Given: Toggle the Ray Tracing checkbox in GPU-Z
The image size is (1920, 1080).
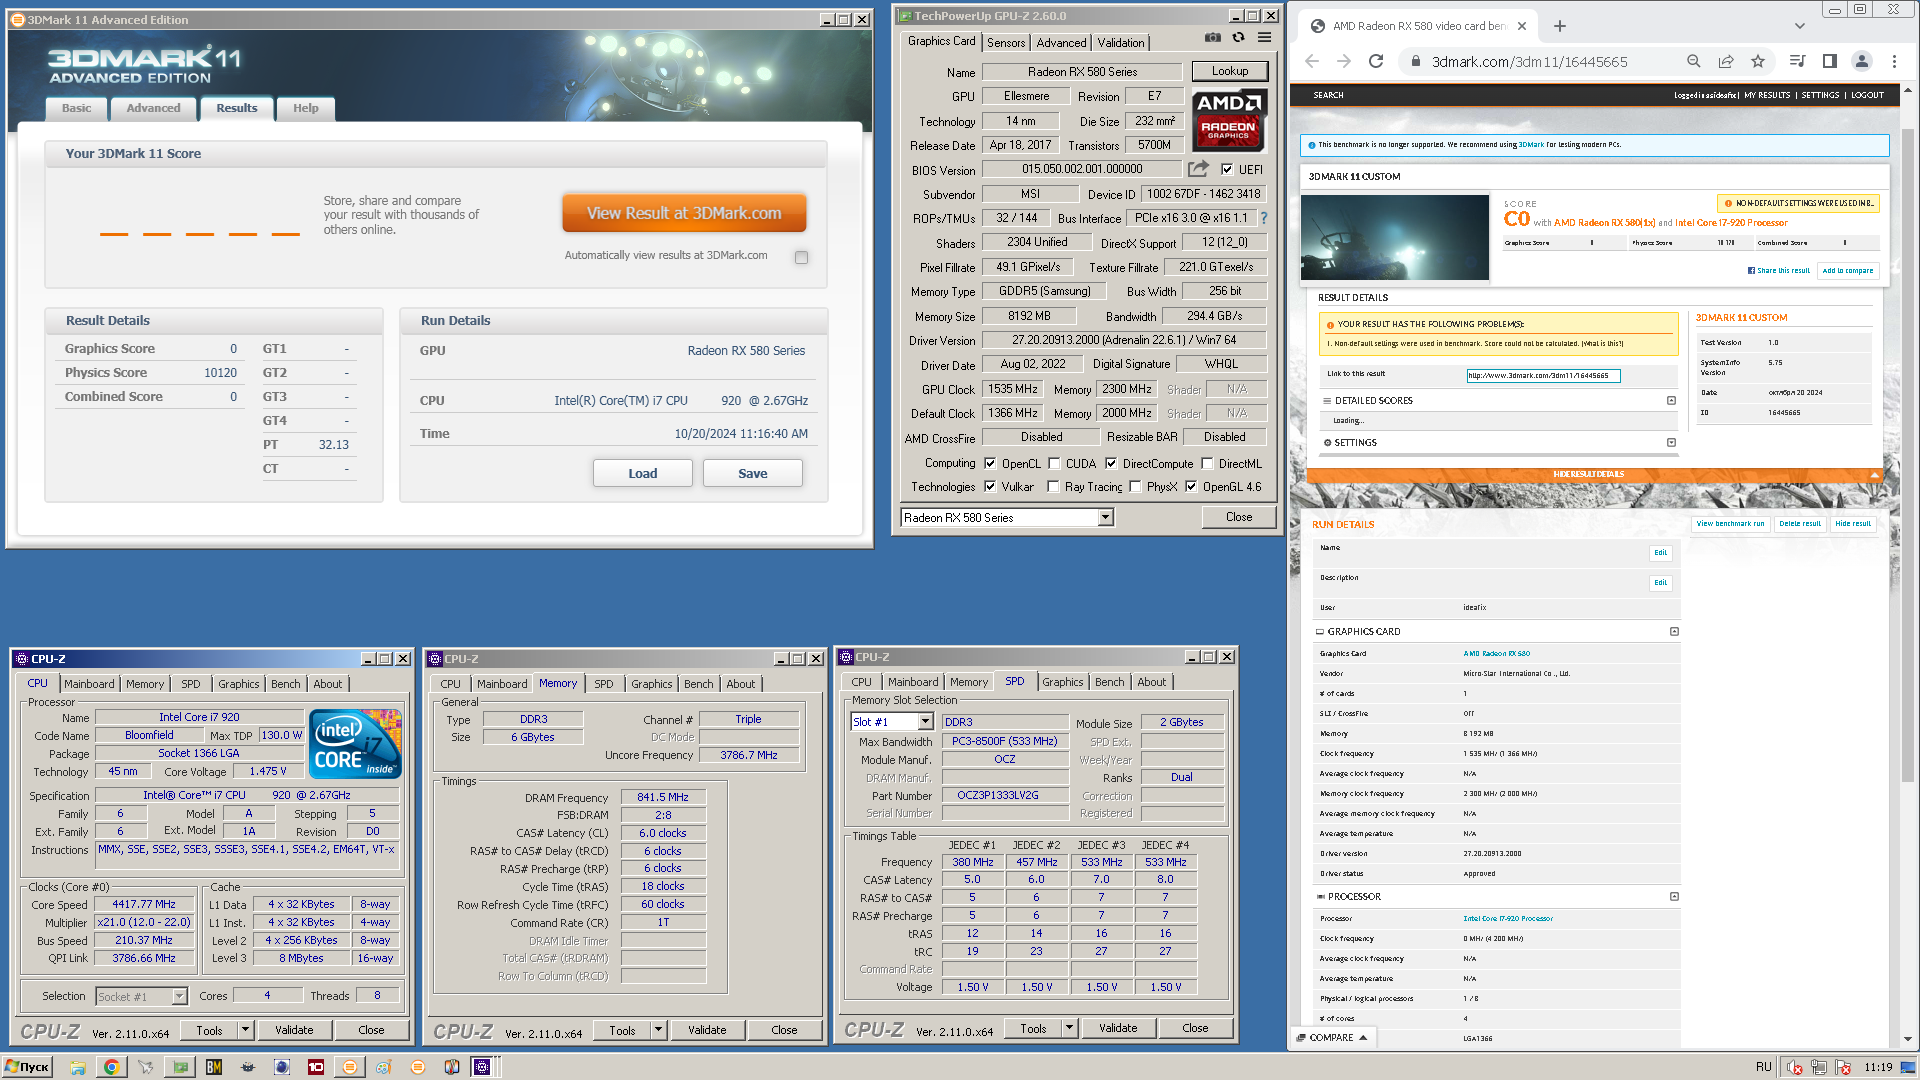Looking at the screenshot, I should tap(1053, 486).
